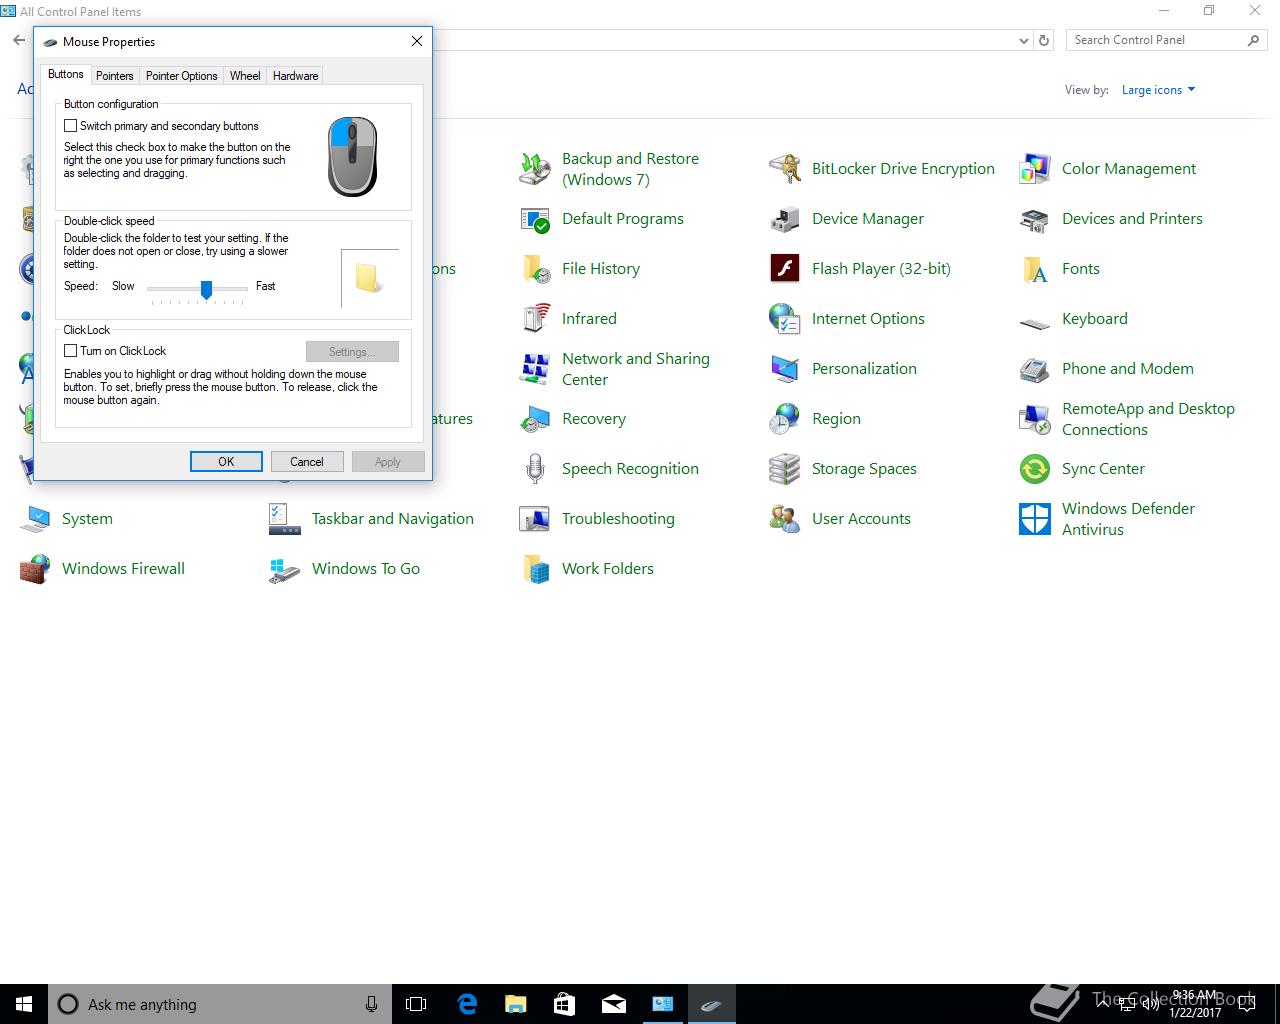
Task: Go back with the Control Panel back arrow
Action: [19, 41]
